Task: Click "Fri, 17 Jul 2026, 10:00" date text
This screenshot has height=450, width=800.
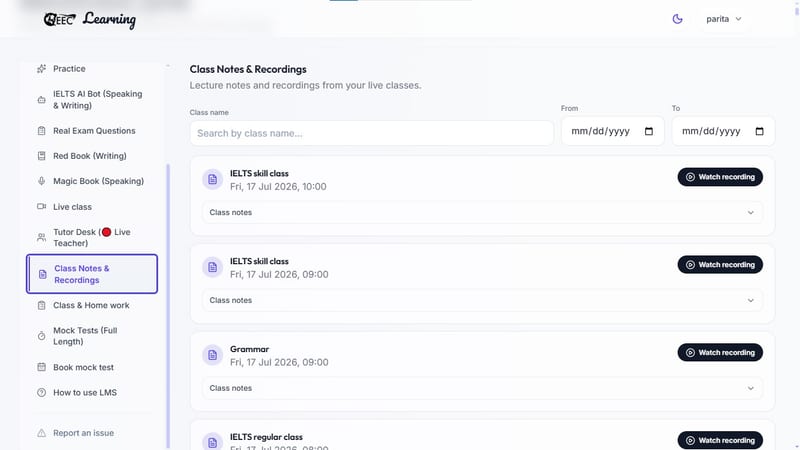Action: tap(278, 187)
